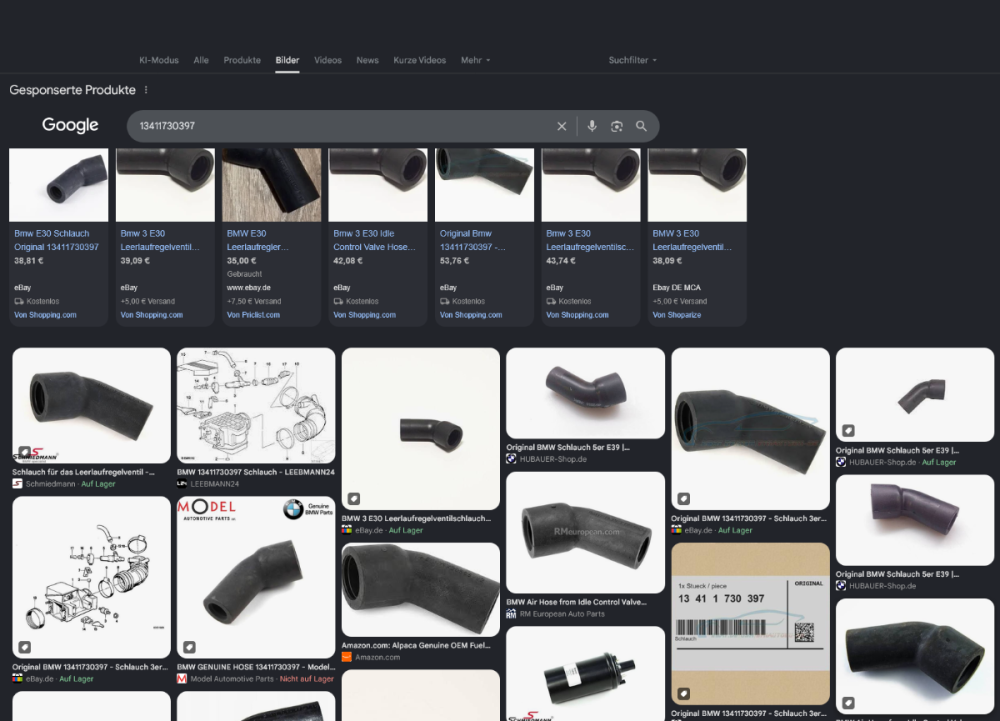Open Original Bmw 13411730397 listing for 53,76 €
Viewport: 1000px width, 721px height.
[473, 240]
